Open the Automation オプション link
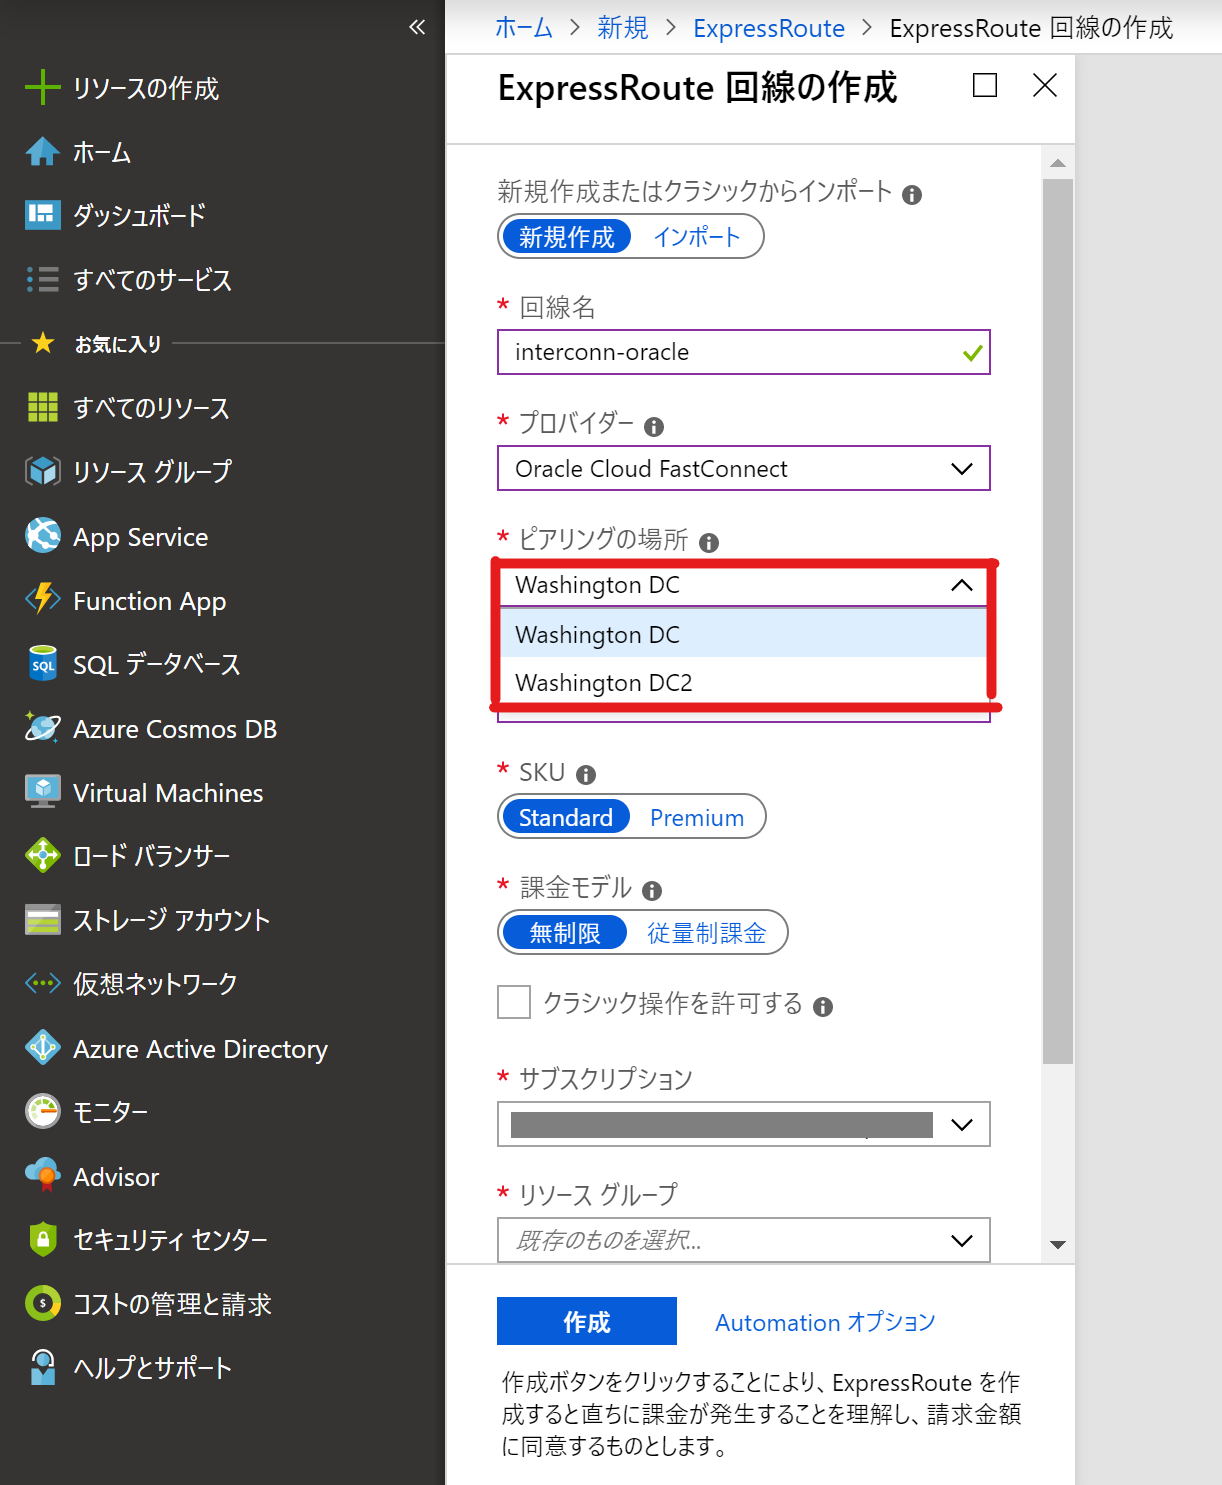The width and height of the screenshot is (1222, 1485). pyautogui.click(x=825, y=1322)
